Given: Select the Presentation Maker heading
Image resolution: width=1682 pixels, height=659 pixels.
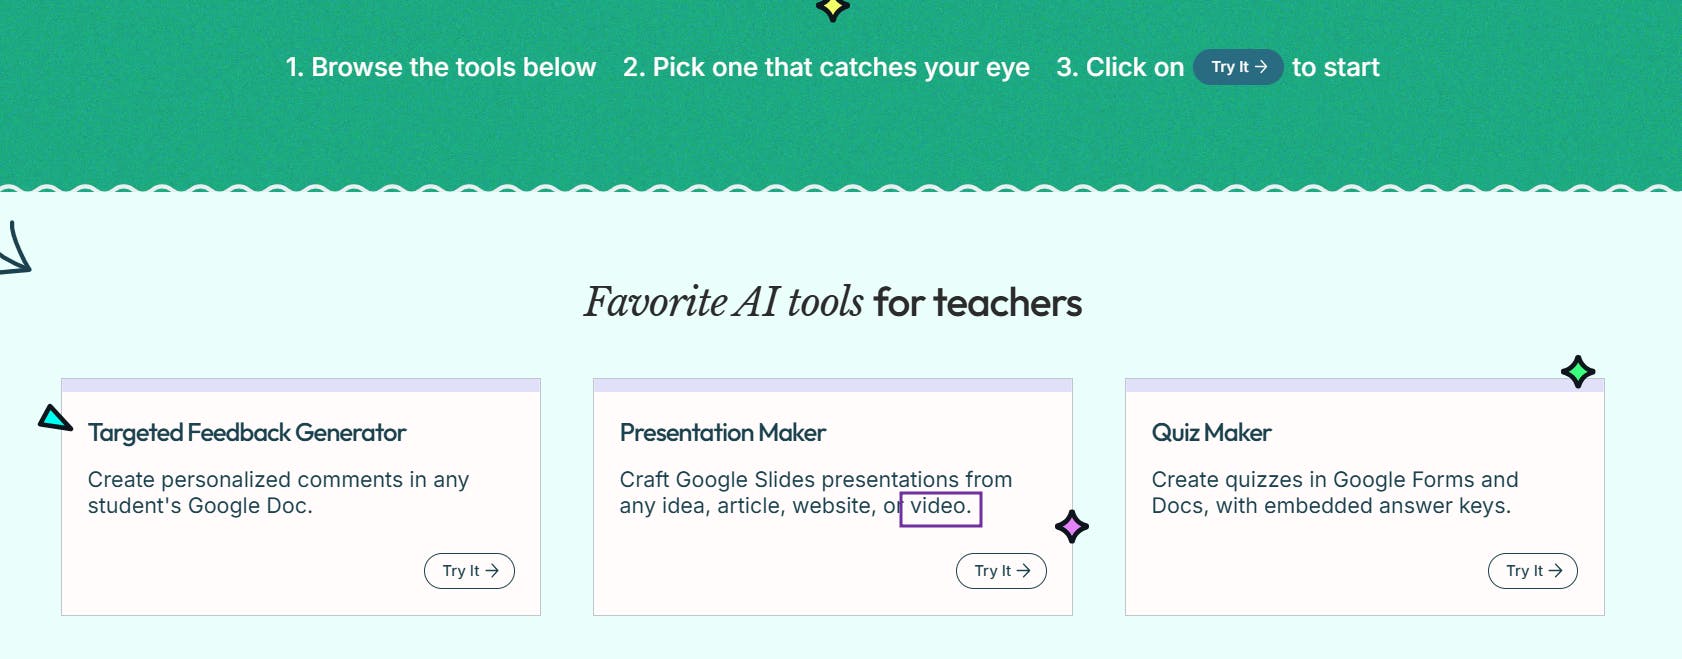Looking at the screenshot, I should (x=722, y=433).
